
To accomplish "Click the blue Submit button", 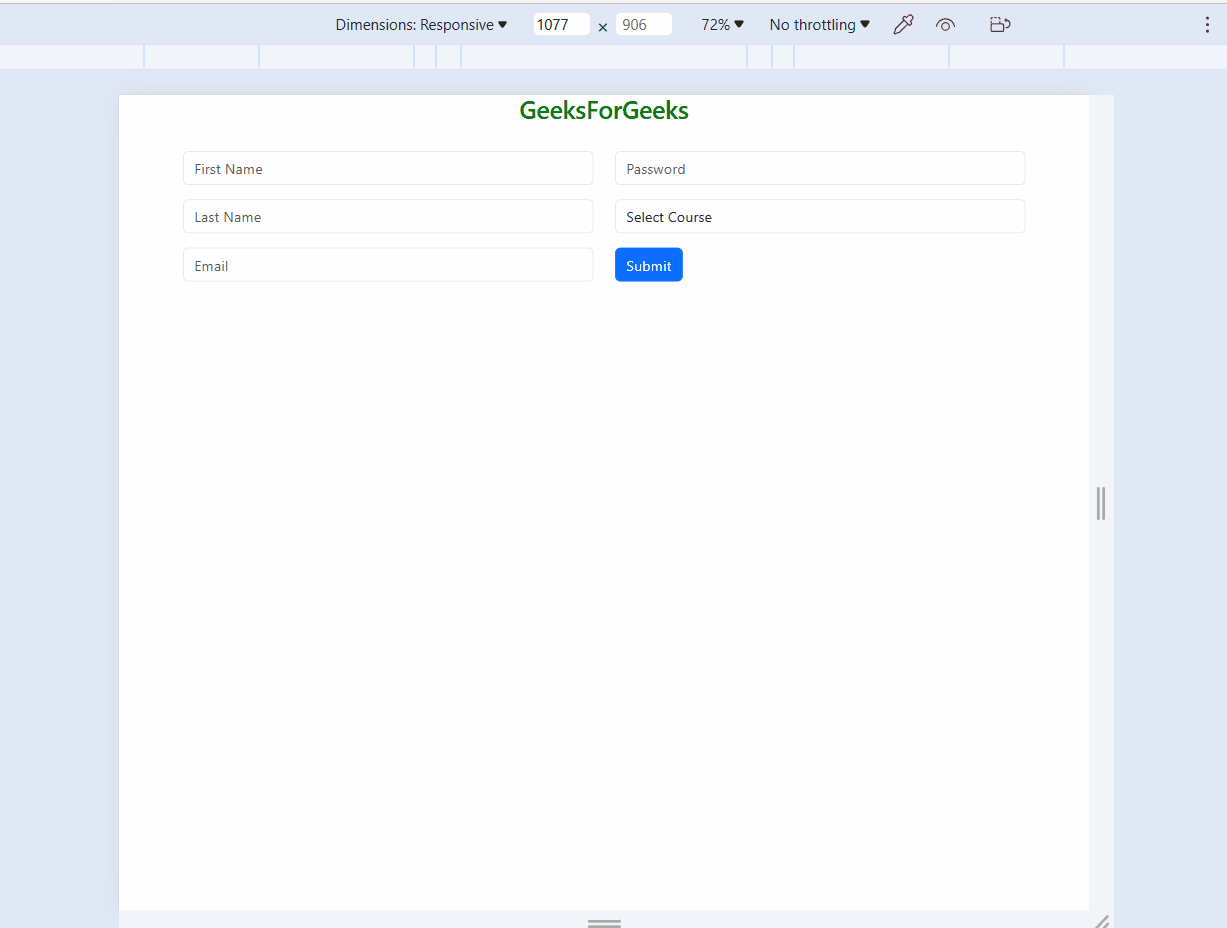I will [649, 265].
